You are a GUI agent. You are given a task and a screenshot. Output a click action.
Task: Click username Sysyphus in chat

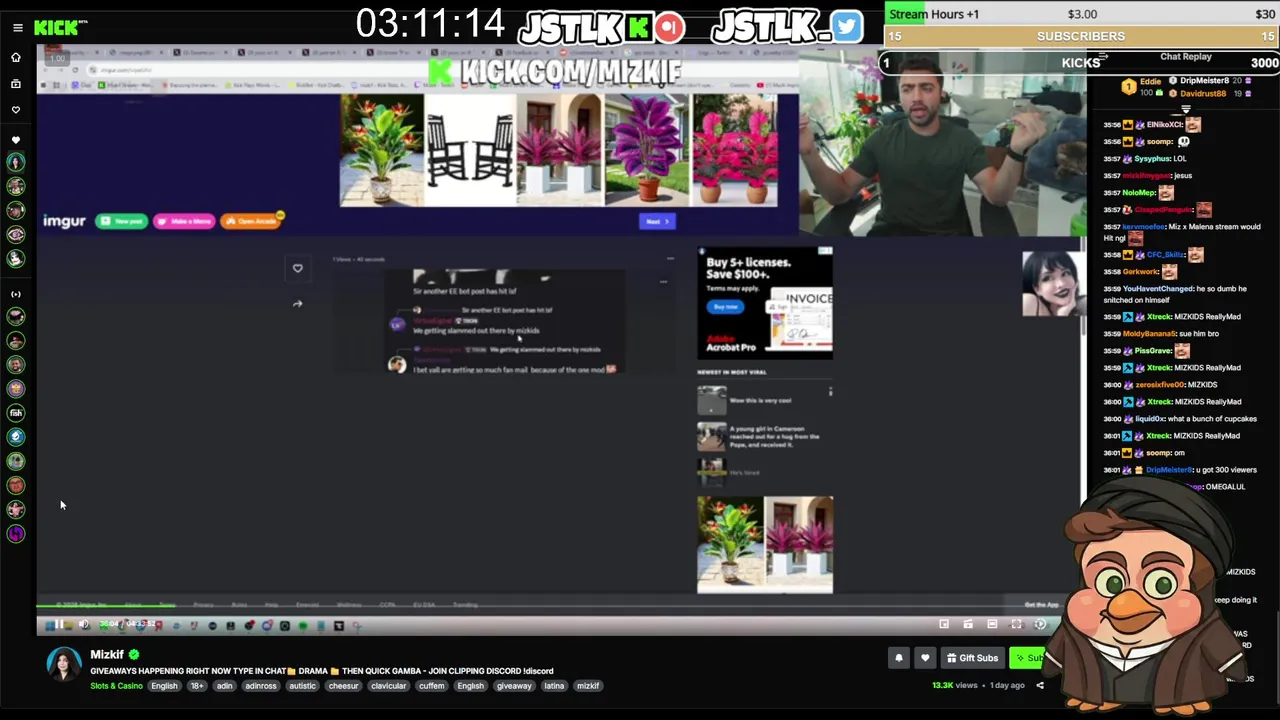[x=1152, y=158]
